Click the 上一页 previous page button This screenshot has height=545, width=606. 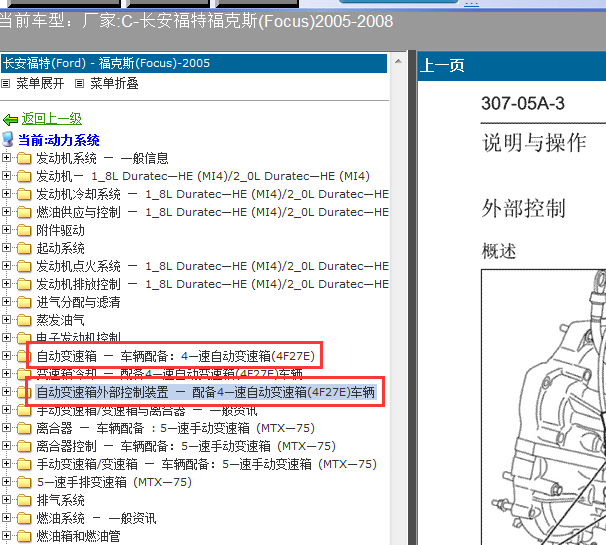[442, 65]
